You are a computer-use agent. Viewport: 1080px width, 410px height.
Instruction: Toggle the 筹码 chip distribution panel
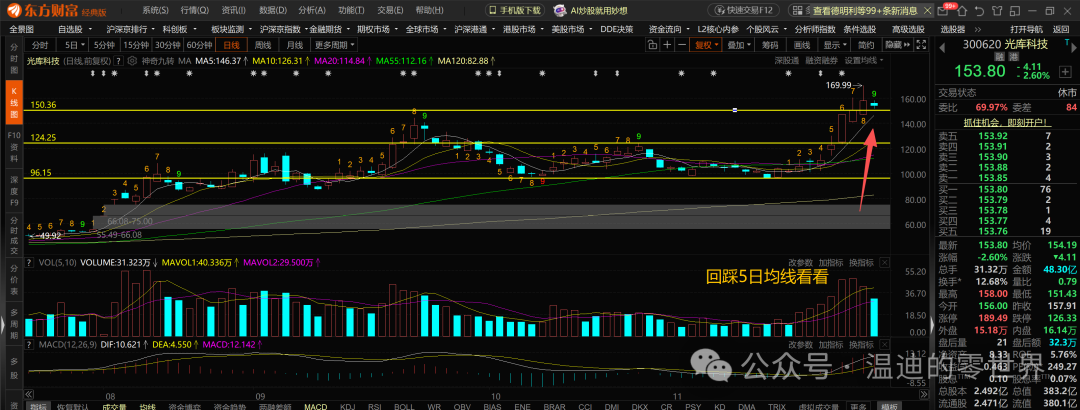770,44
